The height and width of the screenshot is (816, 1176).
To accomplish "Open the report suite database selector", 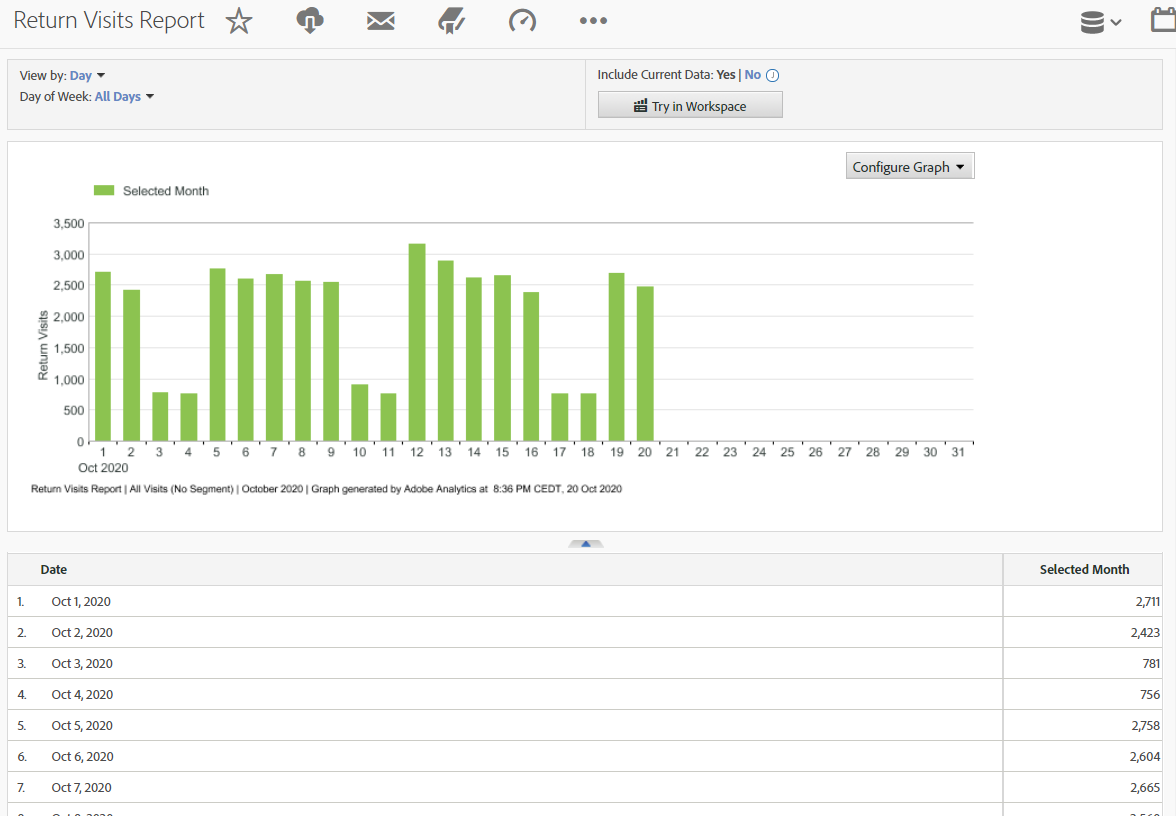I will point(1100,22).
